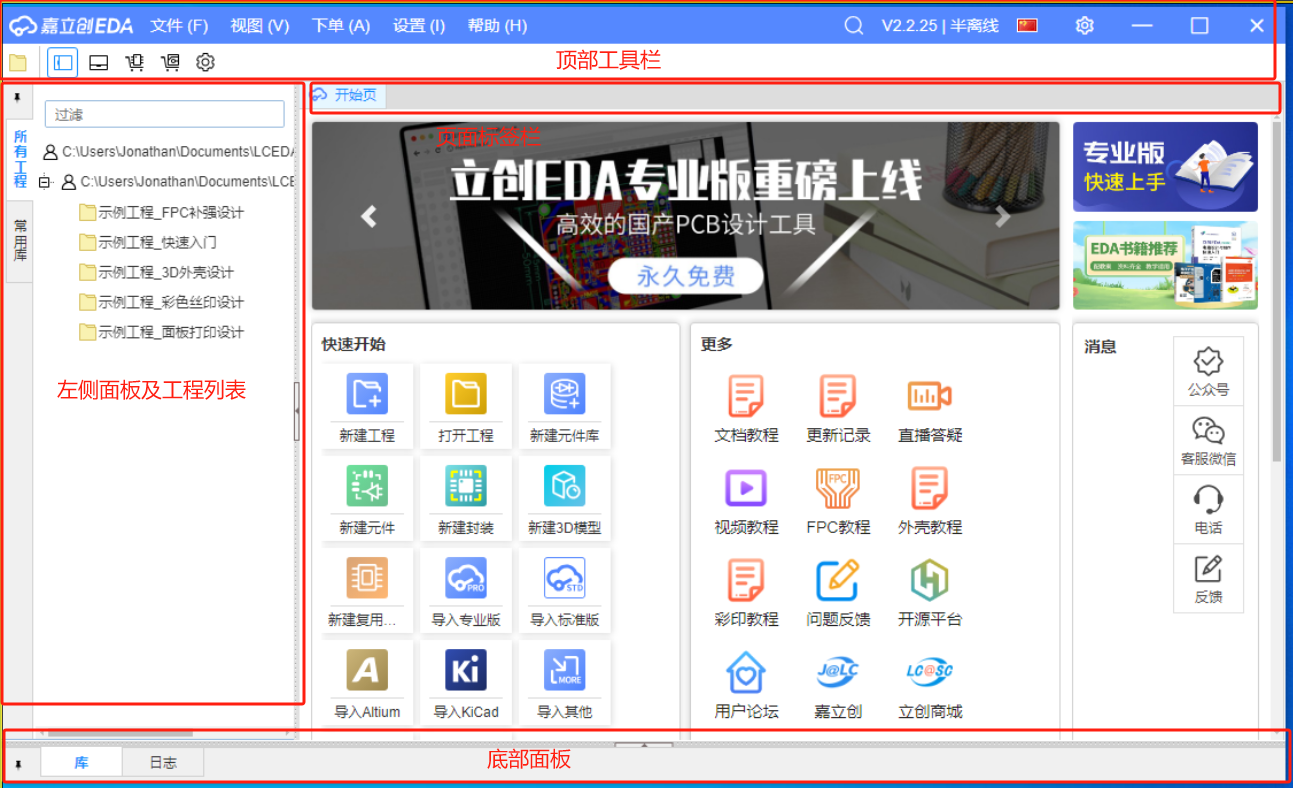Expand bottom panel with splitter arrow

644,743
